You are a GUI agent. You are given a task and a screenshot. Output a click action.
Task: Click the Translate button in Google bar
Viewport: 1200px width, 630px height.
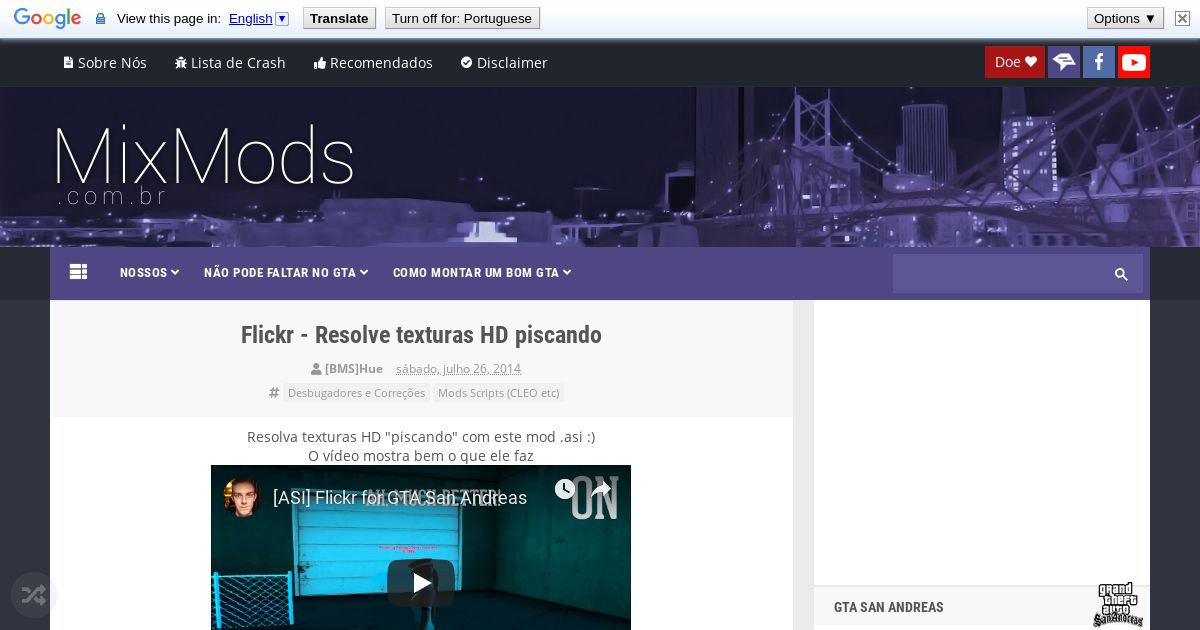[339, 18]
